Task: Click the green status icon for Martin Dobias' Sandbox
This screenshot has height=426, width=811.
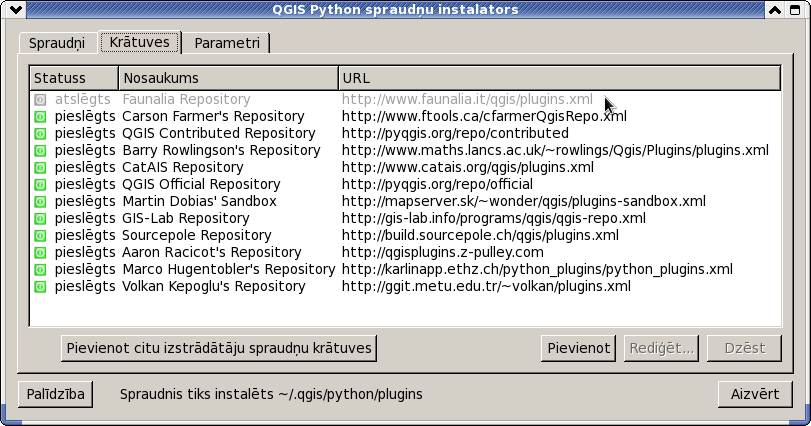Action: pyautogui.click(x=40, y=202)
